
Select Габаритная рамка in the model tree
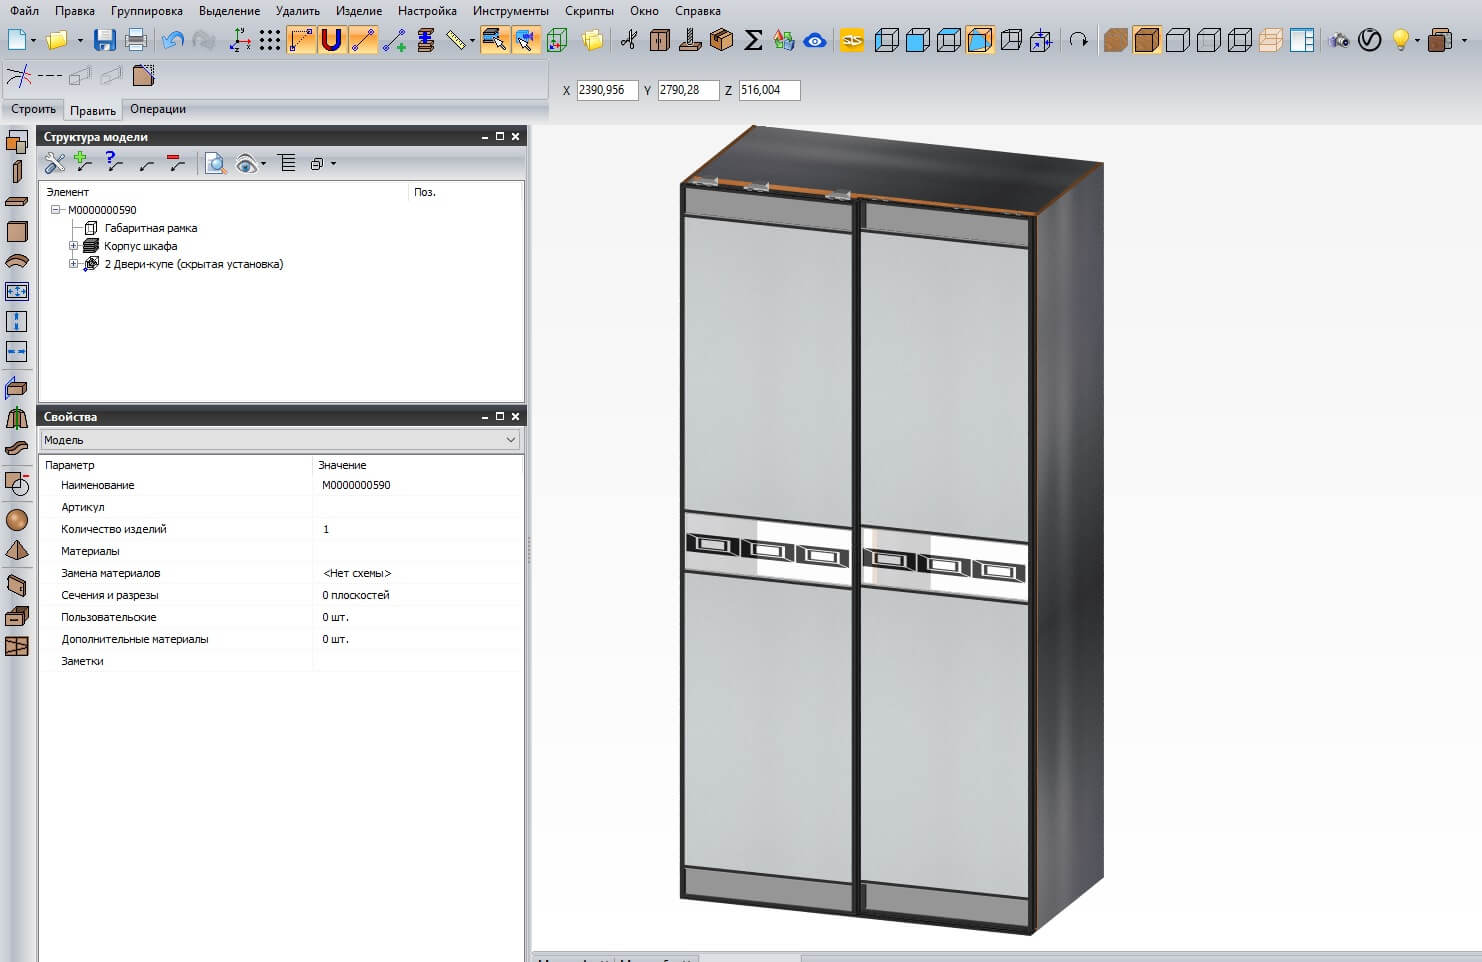pos(150,228)
